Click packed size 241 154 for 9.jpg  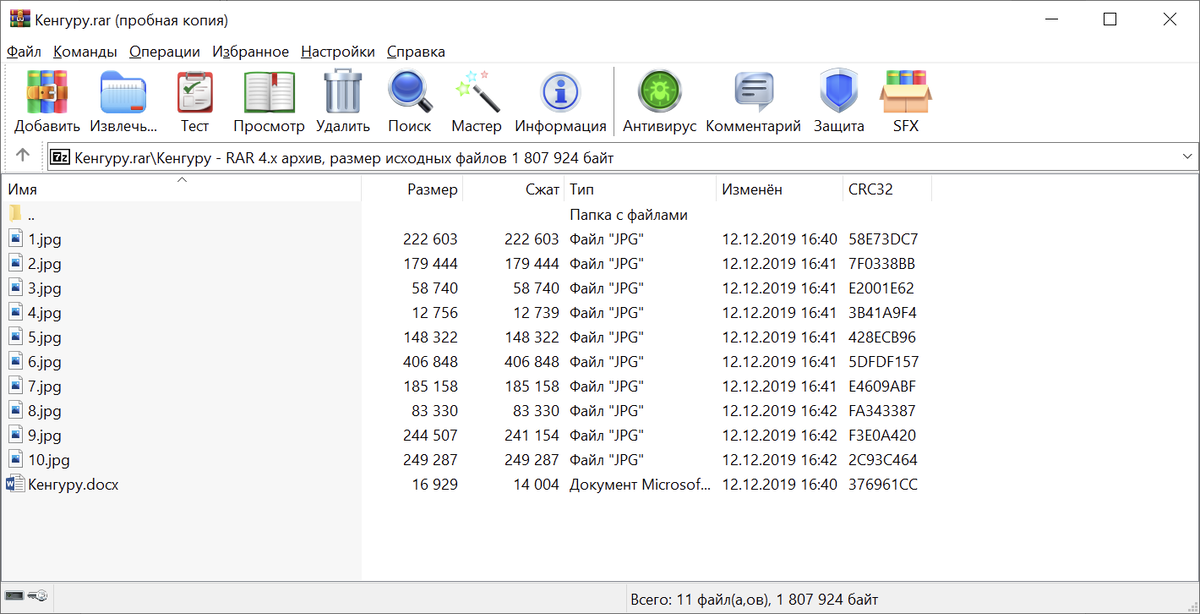point(532,435)
